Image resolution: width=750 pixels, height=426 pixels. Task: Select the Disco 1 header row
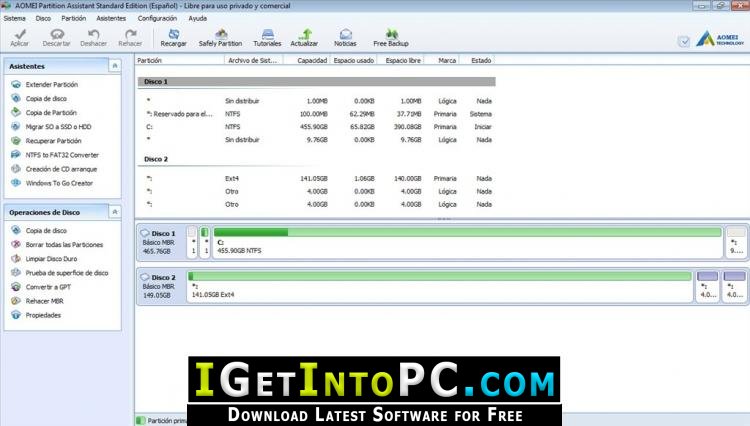(316, 82)
